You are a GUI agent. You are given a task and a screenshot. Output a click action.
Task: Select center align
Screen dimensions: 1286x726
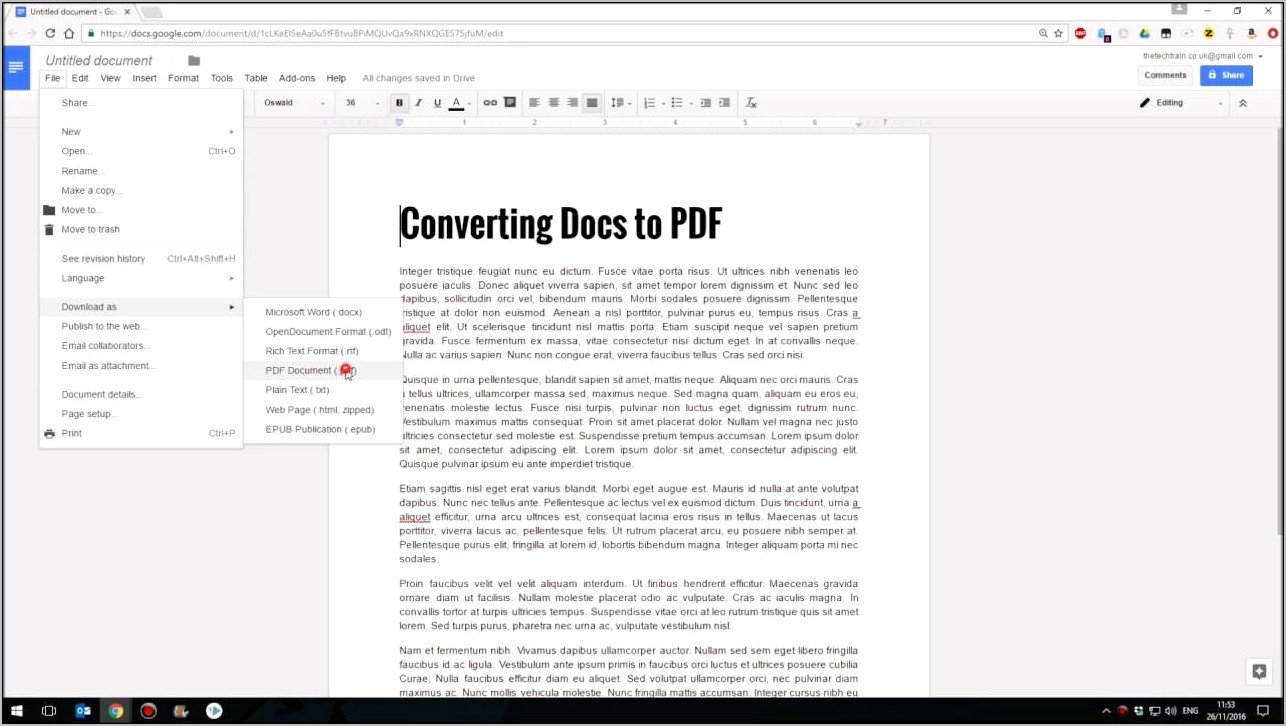pyautogui.click(x=553, y=103)
